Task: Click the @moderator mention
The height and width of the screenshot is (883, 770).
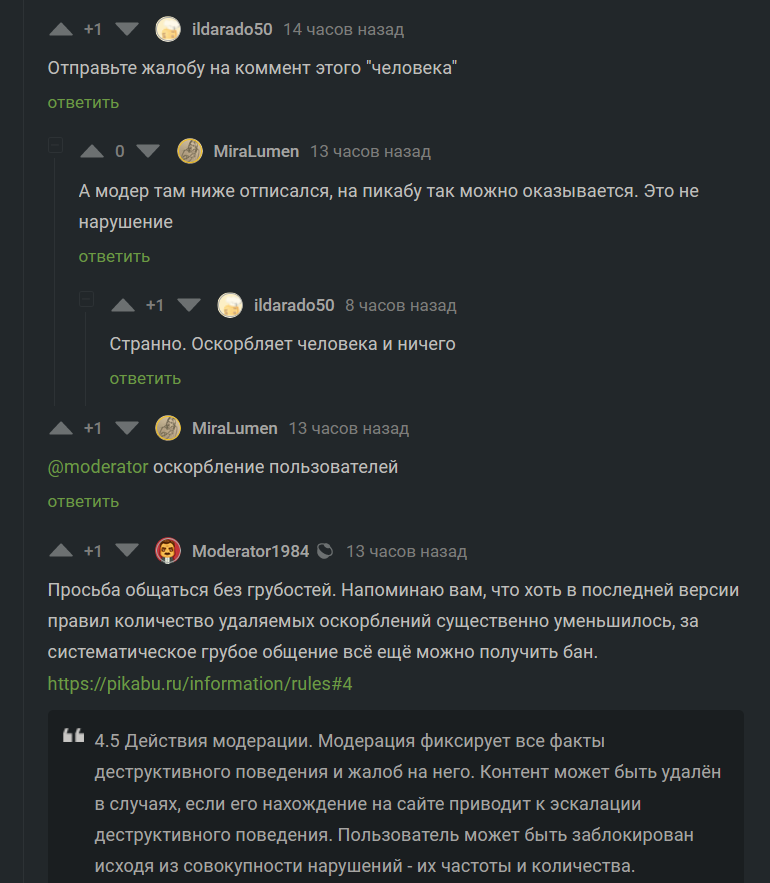Action: pos(98,467)
